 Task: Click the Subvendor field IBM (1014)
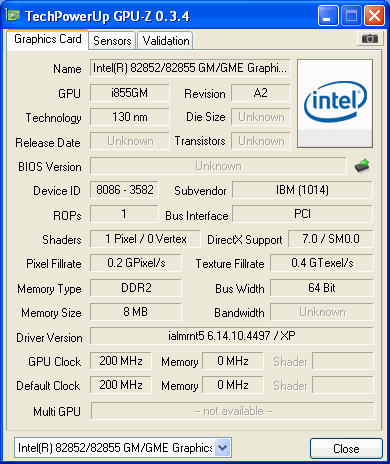(x=302, y=190)
